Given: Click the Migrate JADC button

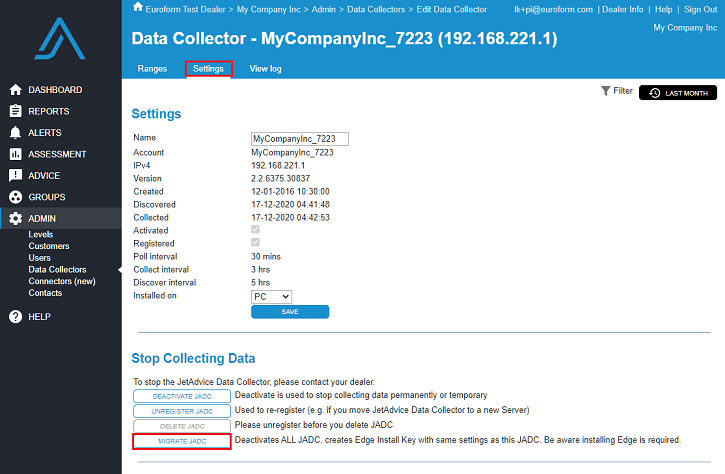Looking at the screenshot, I should [182, 441].
